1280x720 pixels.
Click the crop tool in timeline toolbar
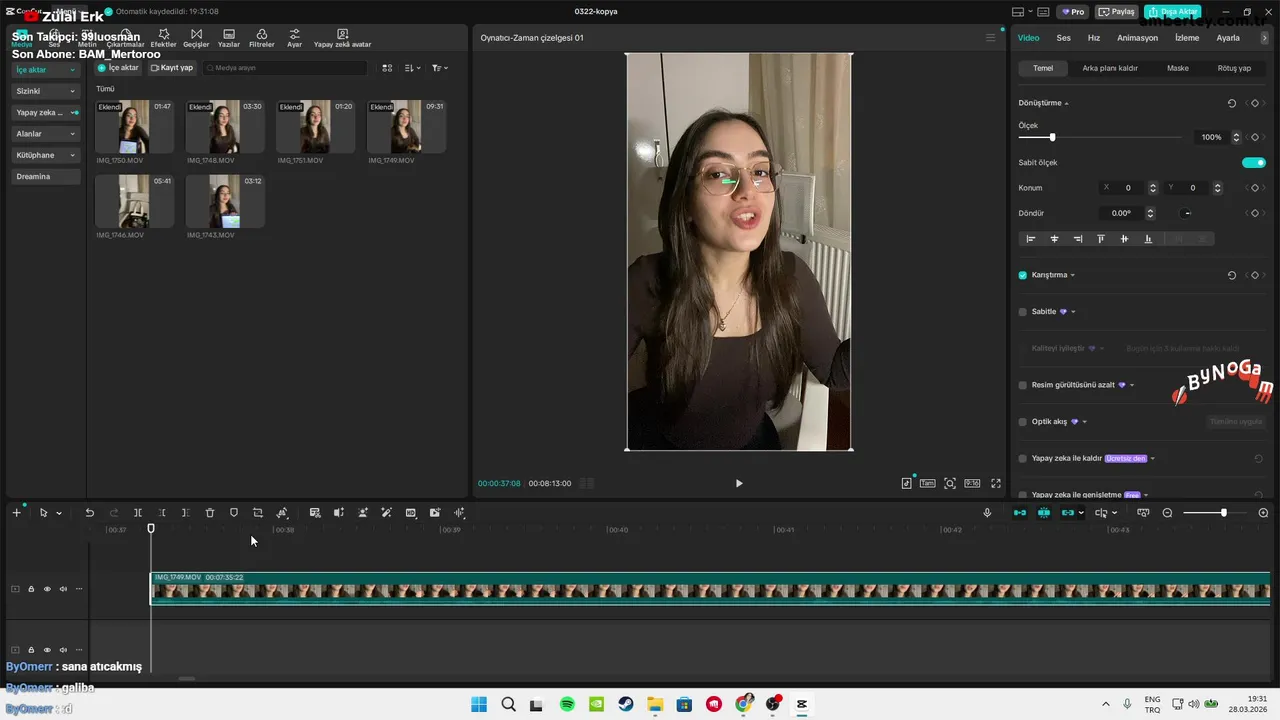[258, 513]
